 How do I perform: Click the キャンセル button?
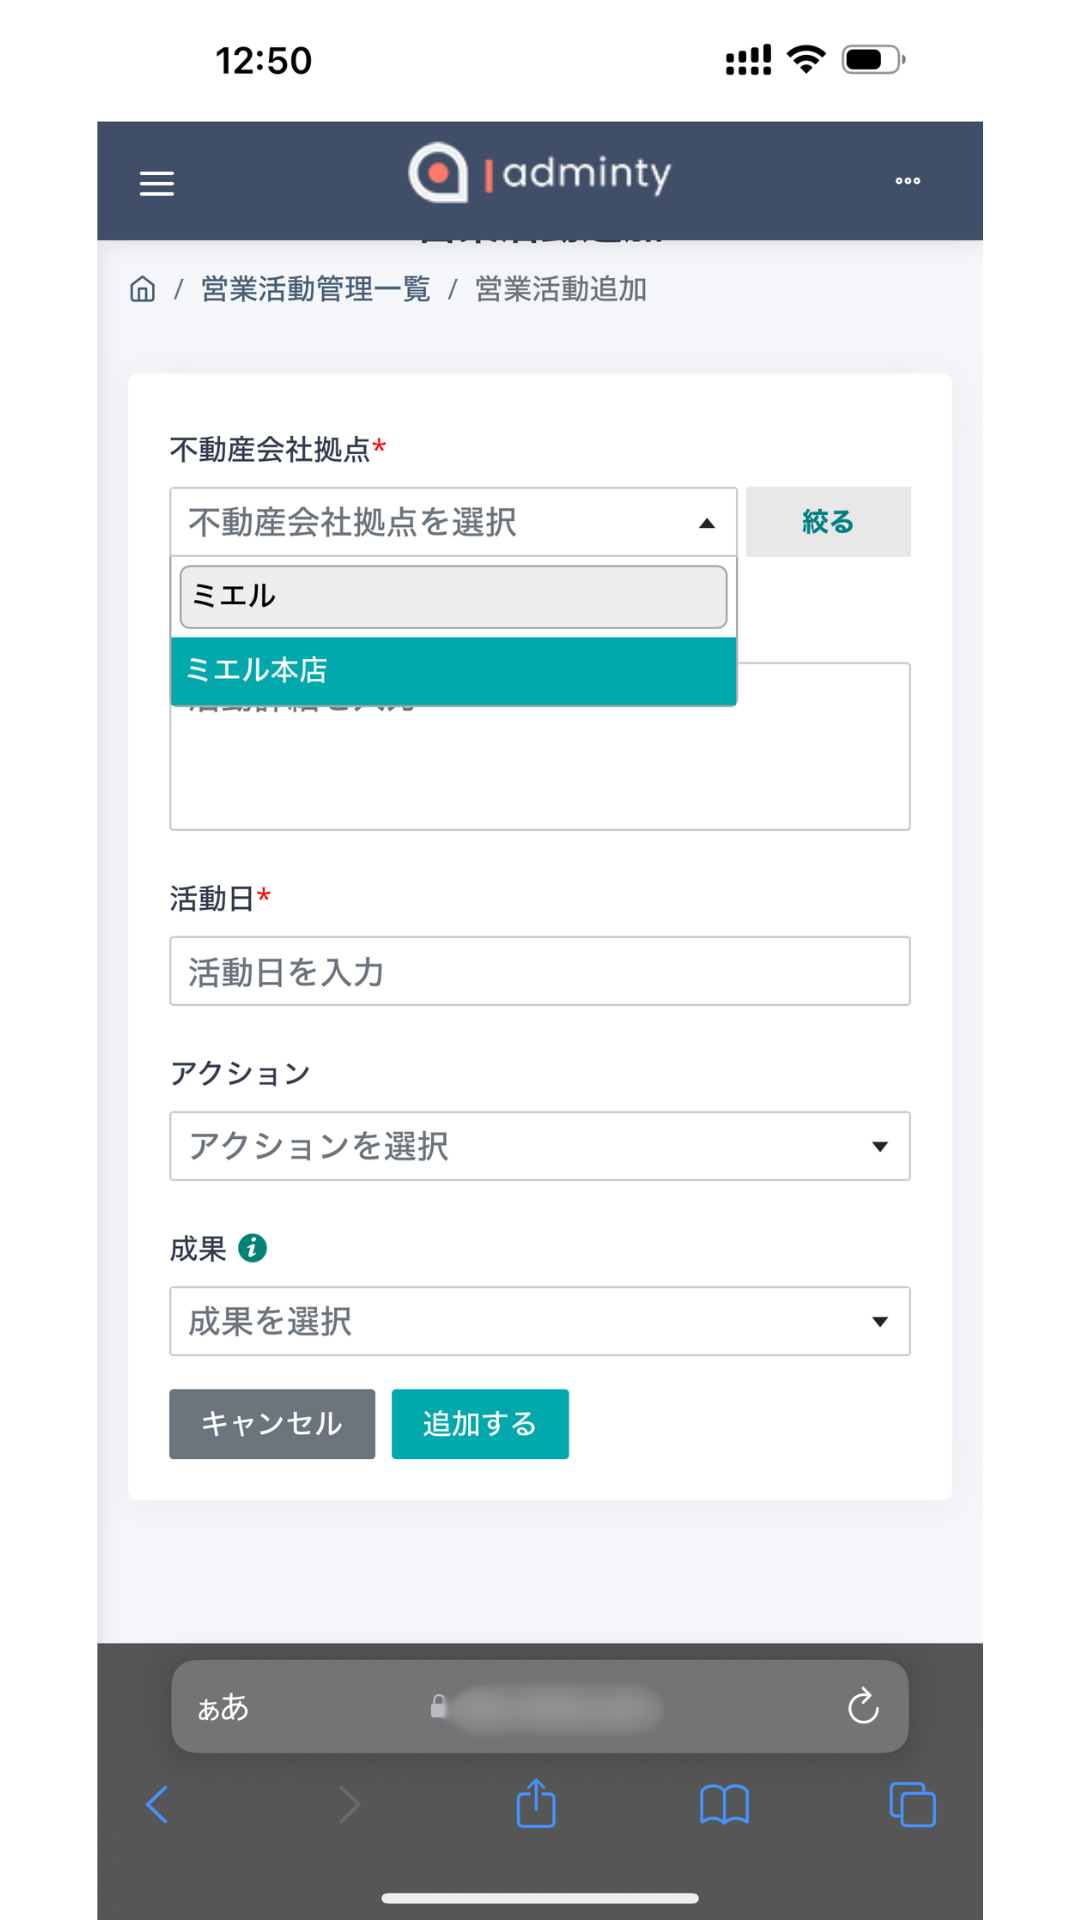tap(272, 1423)
